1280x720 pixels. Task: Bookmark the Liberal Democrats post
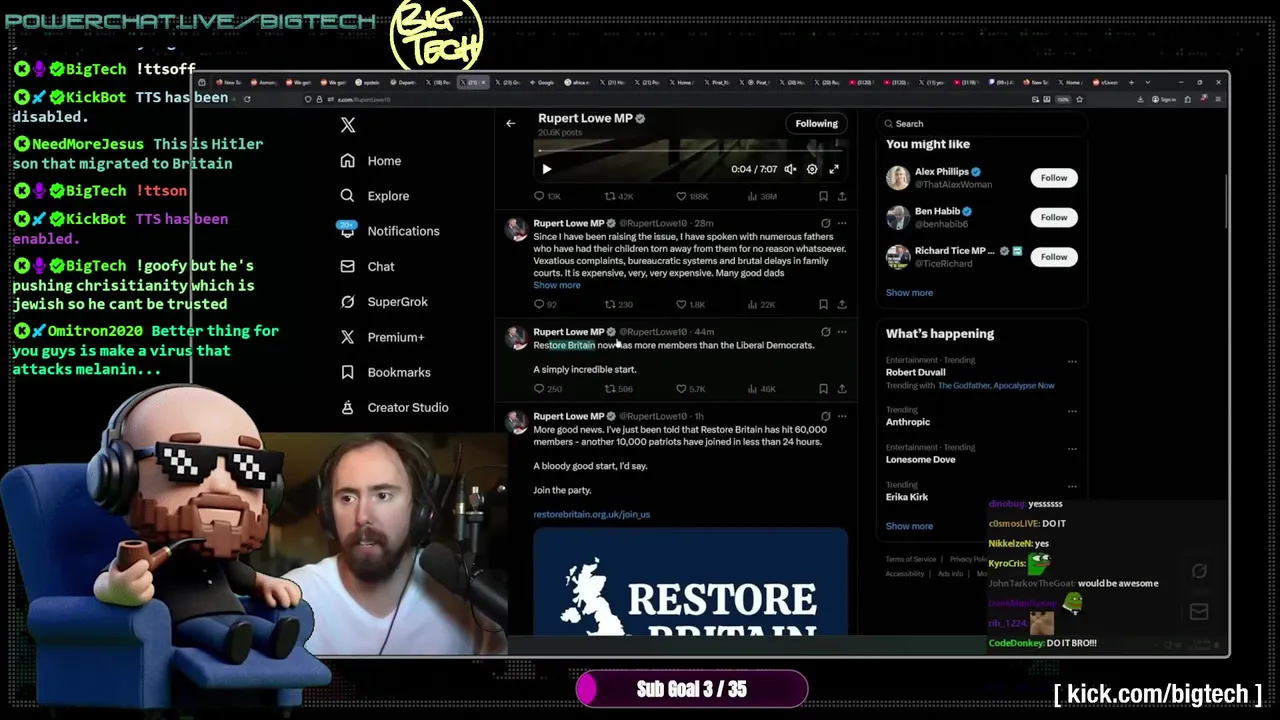click(823, 389)
